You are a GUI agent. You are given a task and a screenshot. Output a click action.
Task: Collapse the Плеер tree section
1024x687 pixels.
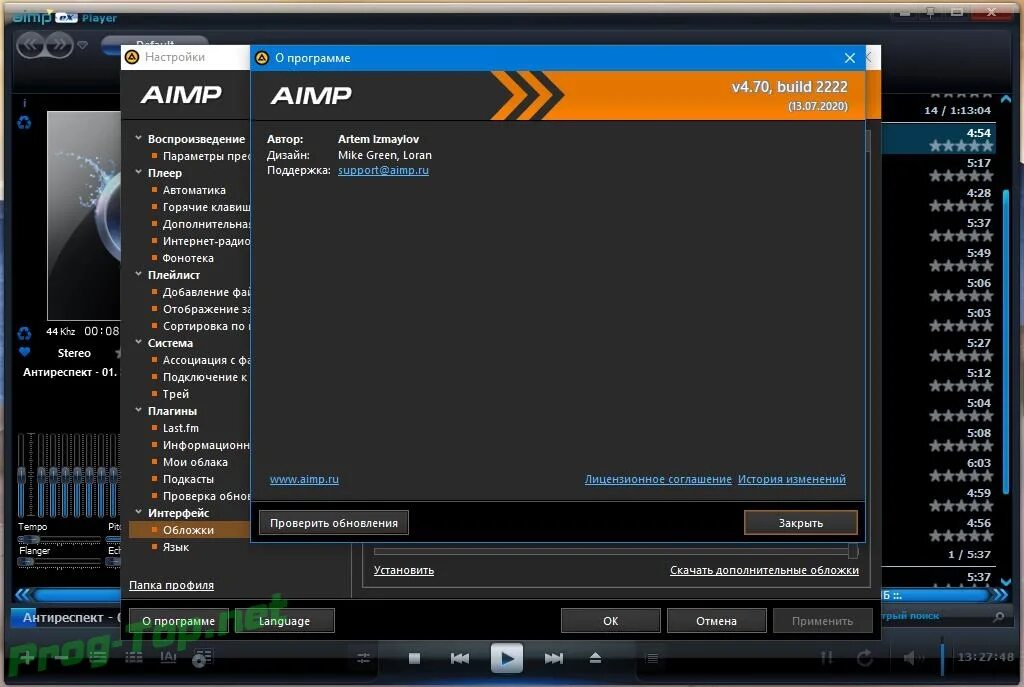pyautogui.click(x=138, y=172)
